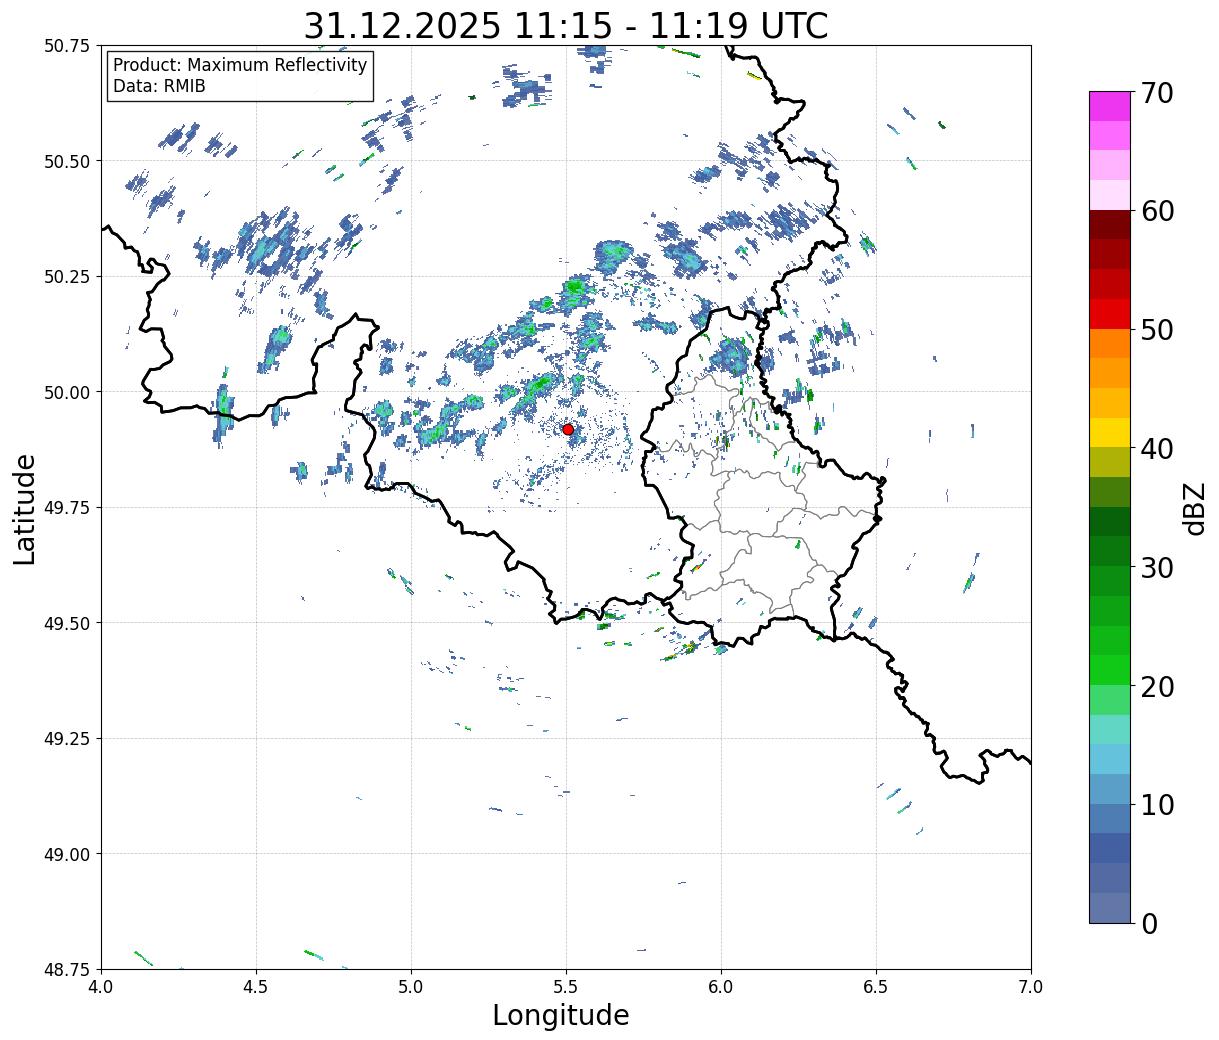Screen dimensions: 1219x1040
Task: Click latitude tick label 50.75
Action: (x=67, y=46)
